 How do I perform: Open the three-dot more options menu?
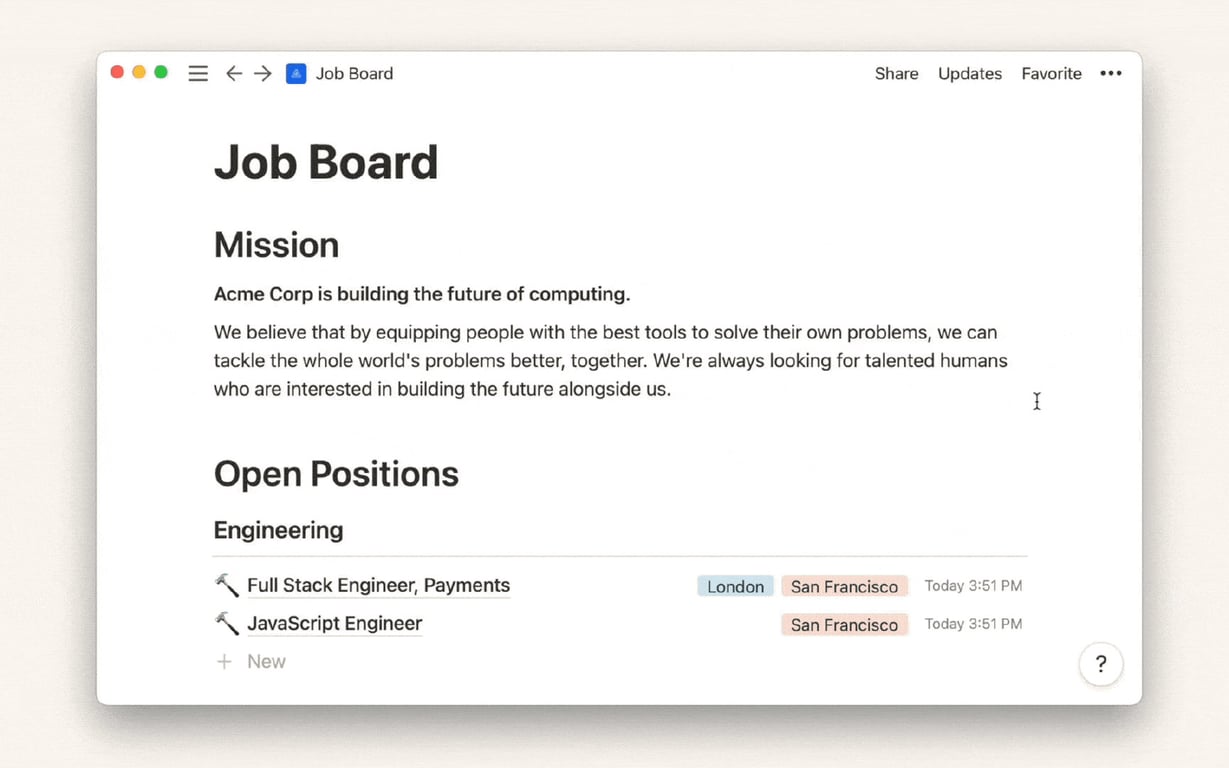pyautogui.click(x=1110, y=73)
